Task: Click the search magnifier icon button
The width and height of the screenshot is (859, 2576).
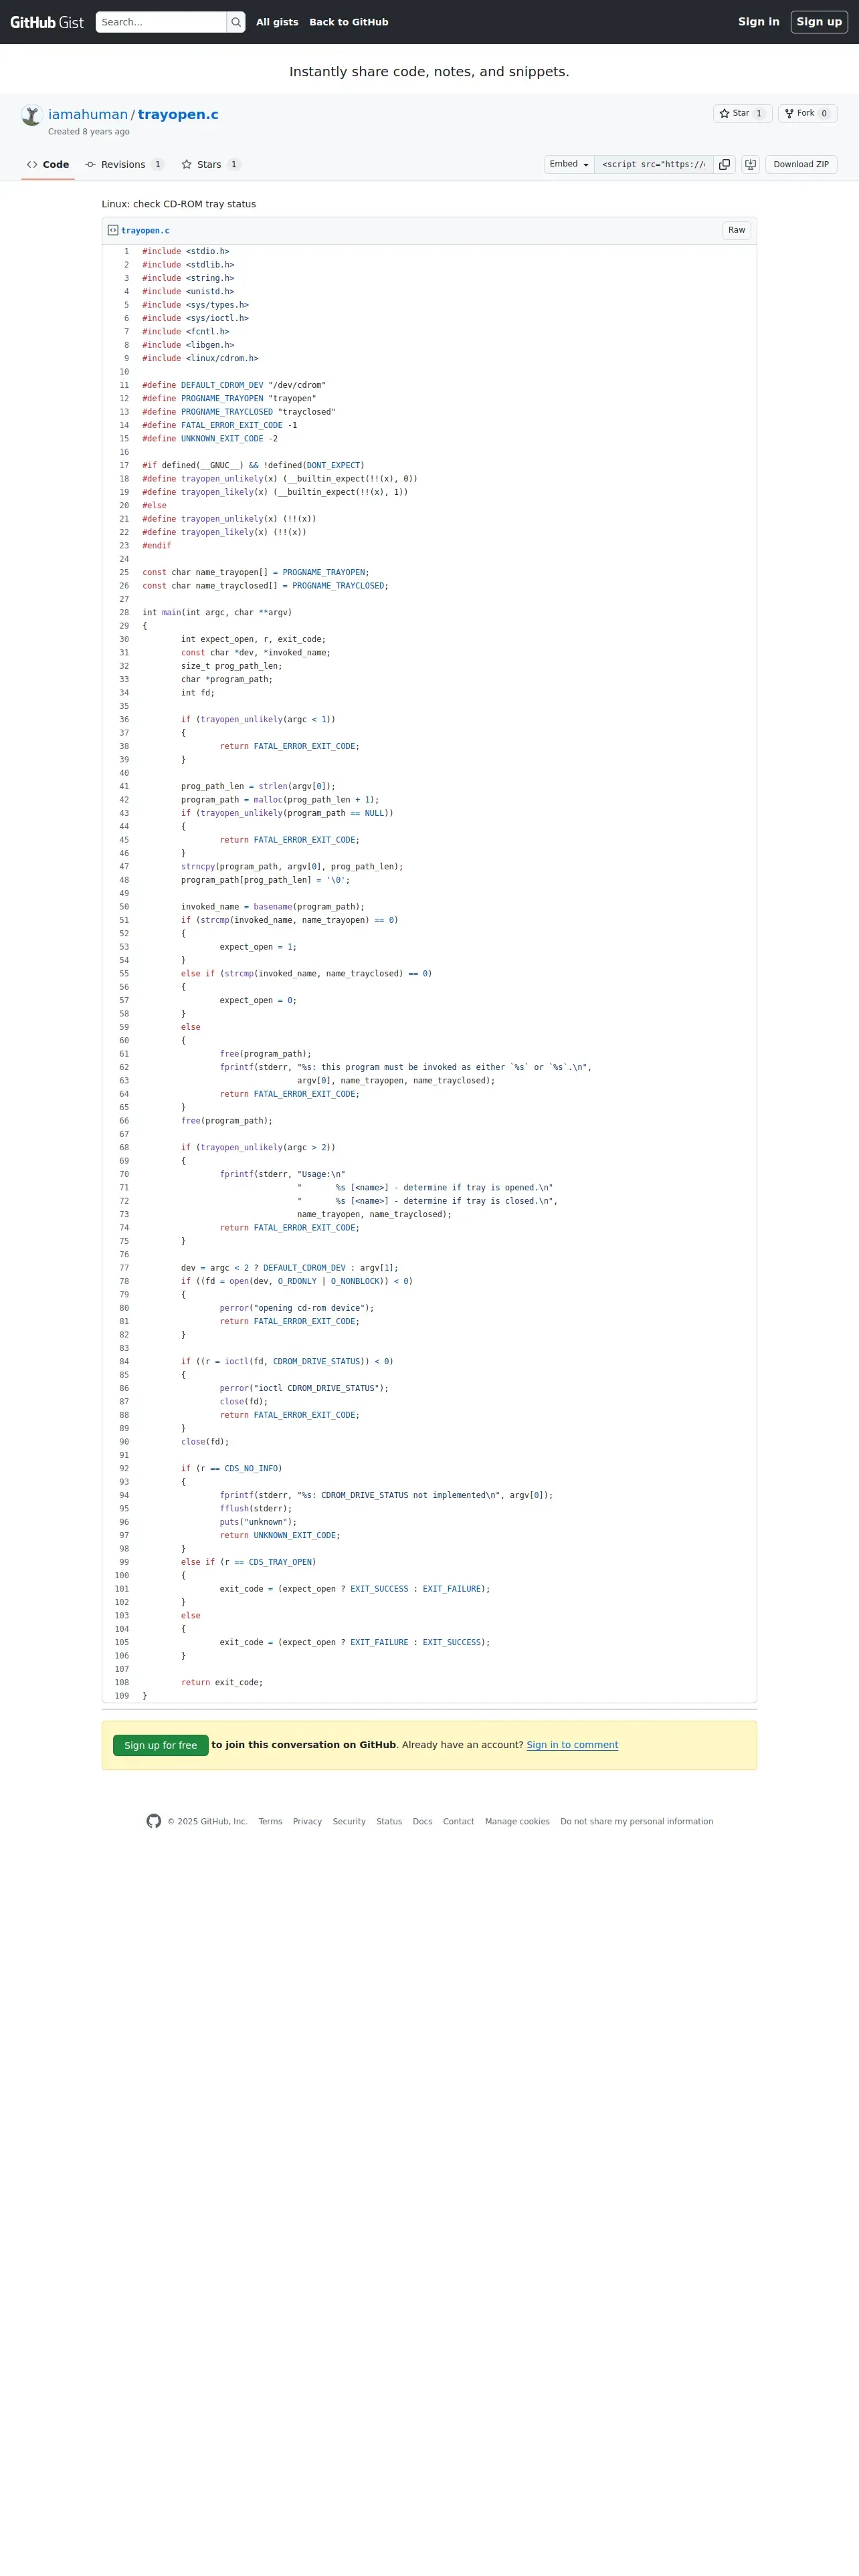Action: pyautogui.click(x=236, y=22)
